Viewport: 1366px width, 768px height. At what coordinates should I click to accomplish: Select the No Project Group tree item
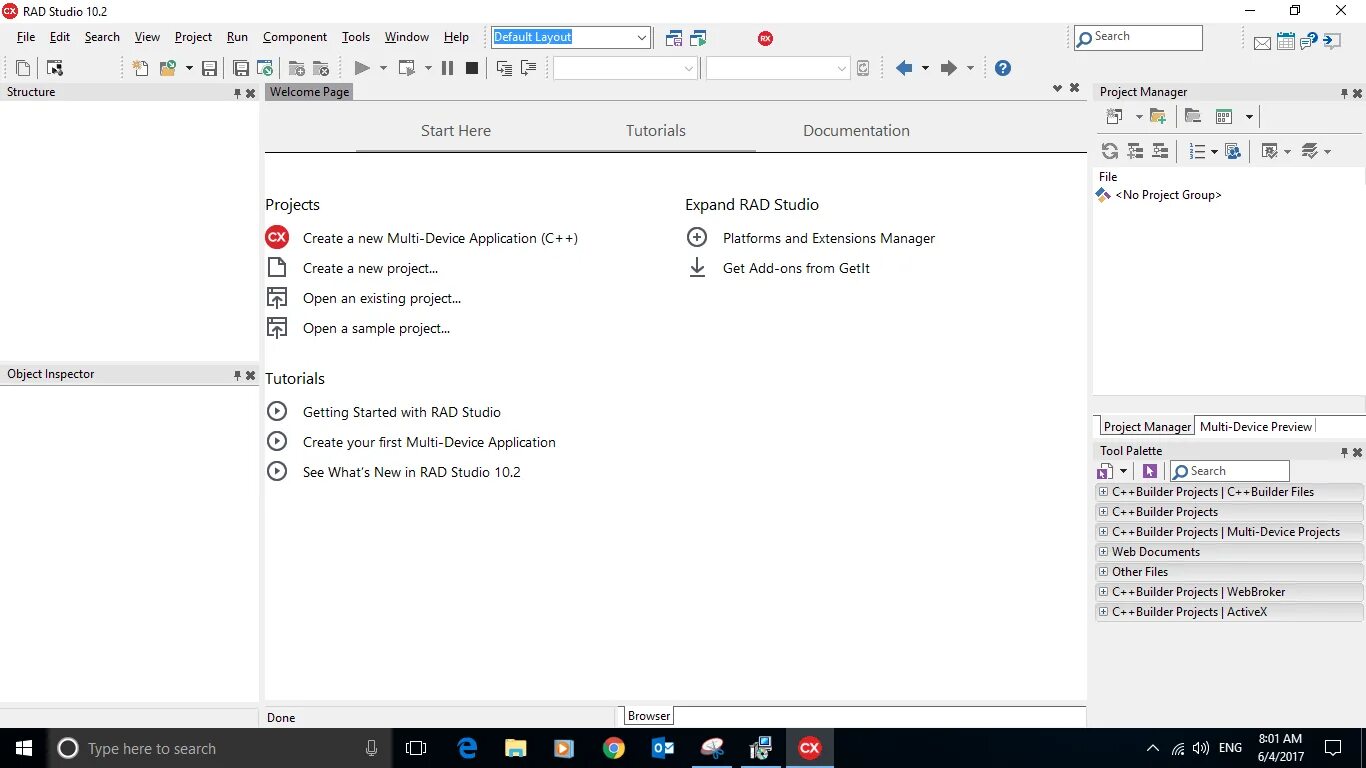(x=1168, y=195)
